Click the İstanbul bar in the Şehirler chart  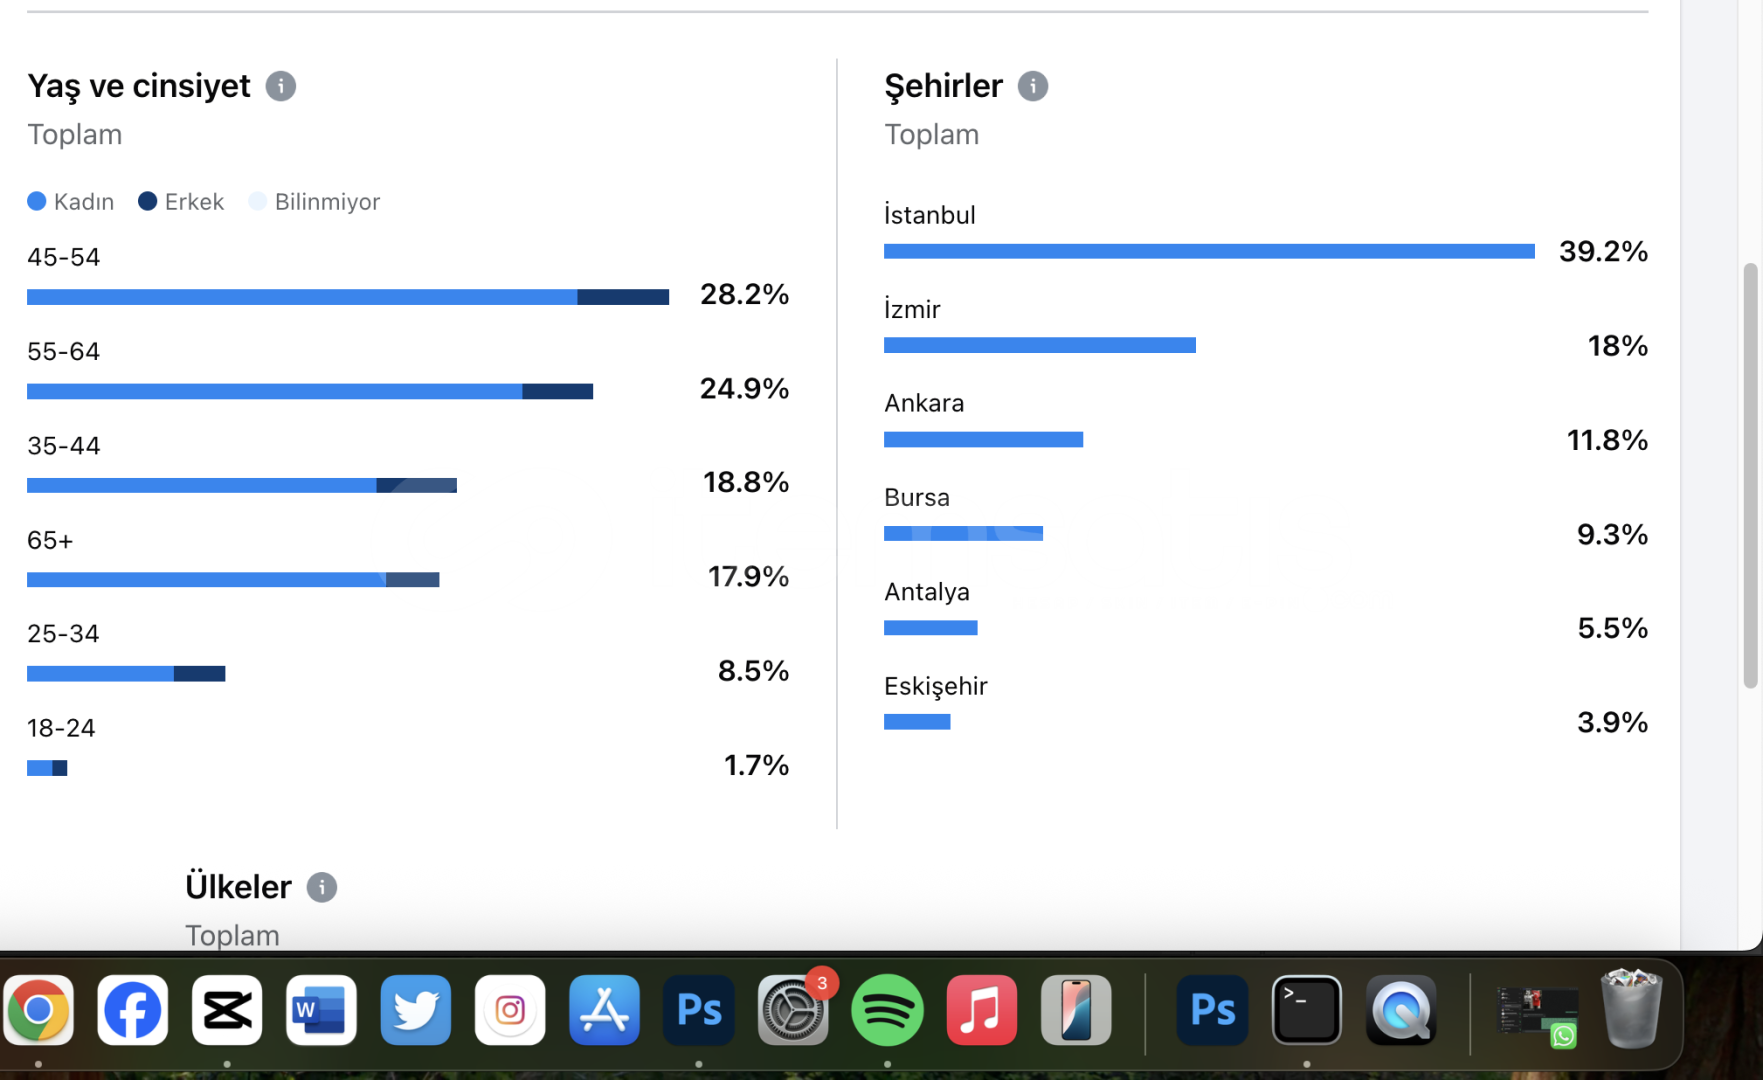pyautogui.click(x=1209, y=251)
